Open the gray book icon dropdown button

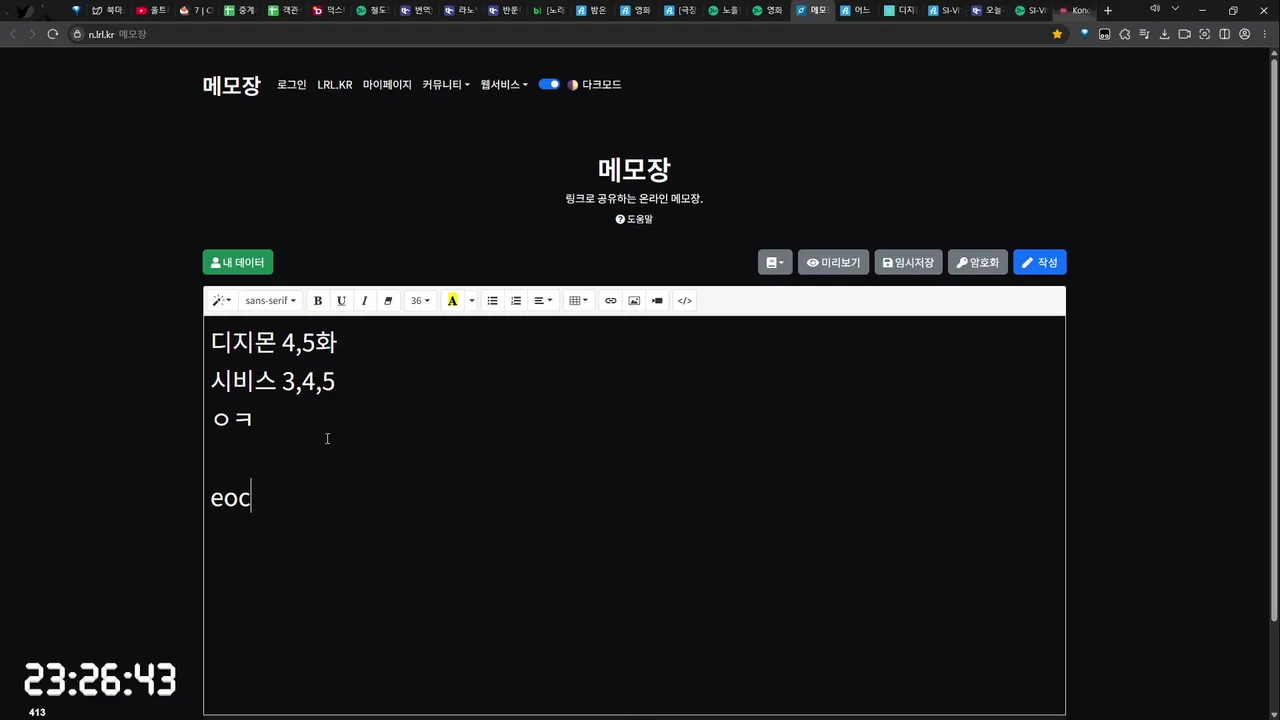[x=775, y=262]
